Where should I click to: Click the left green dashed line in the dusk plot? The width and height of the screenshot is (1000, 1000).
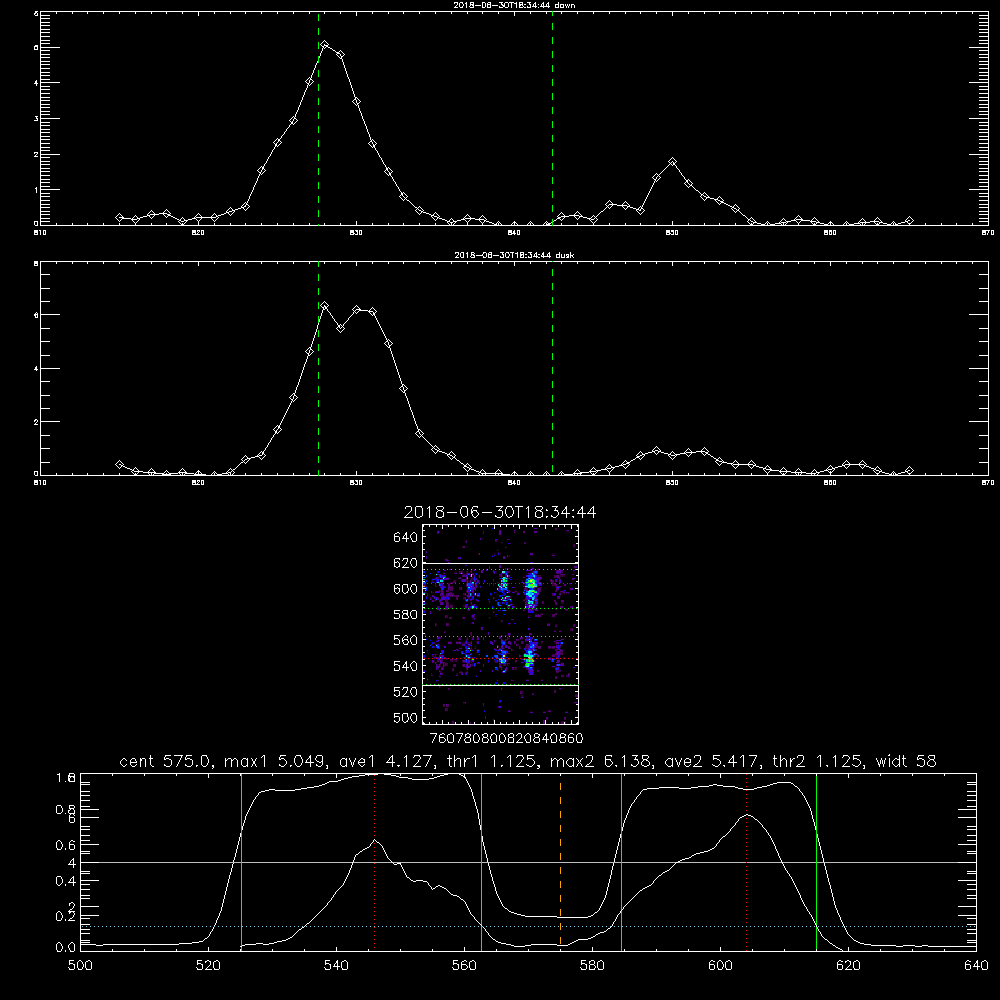pos(318,368)
